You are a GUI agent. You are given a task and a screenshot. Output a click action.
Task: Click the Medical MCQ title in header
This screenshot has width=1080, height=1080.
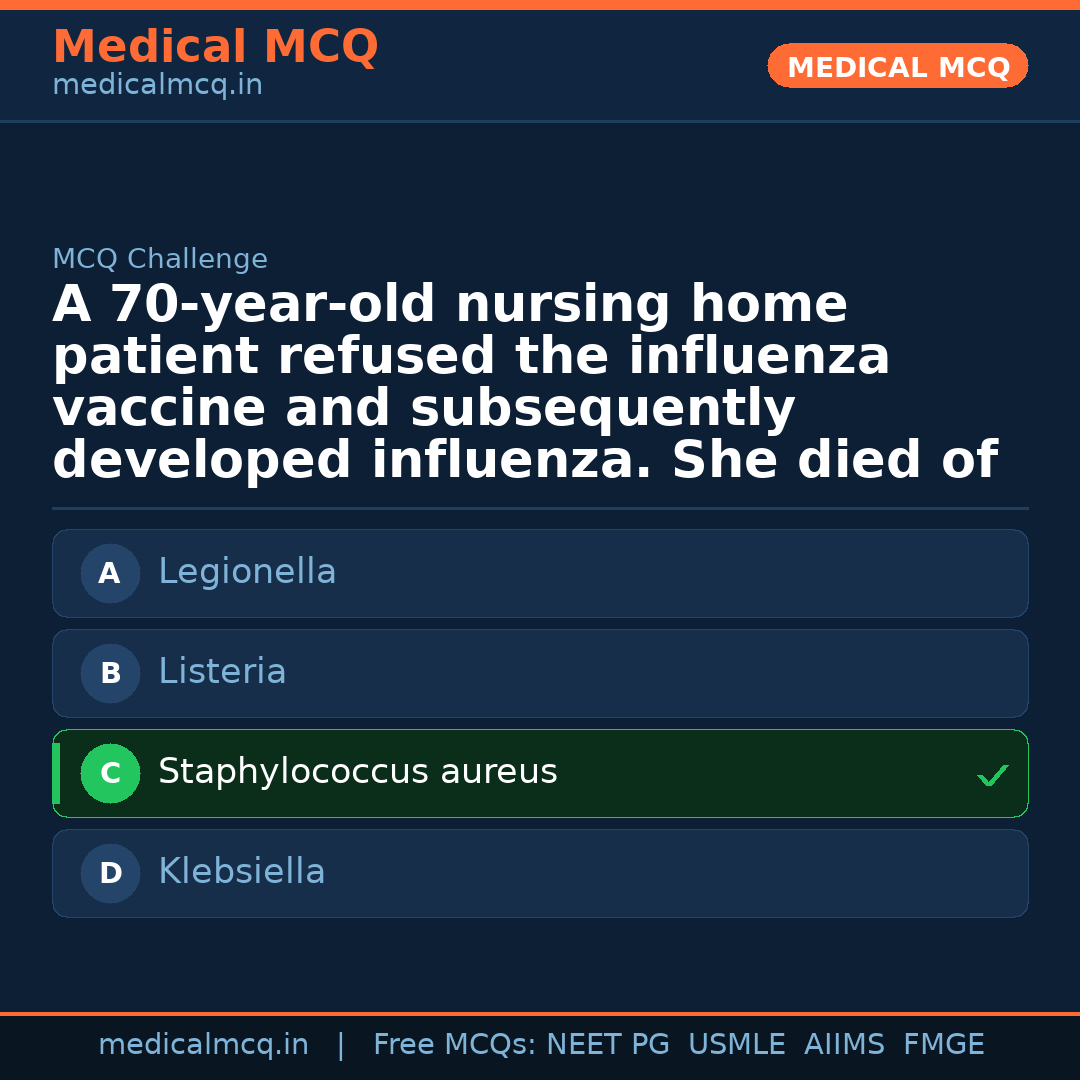tap(215, 47)
